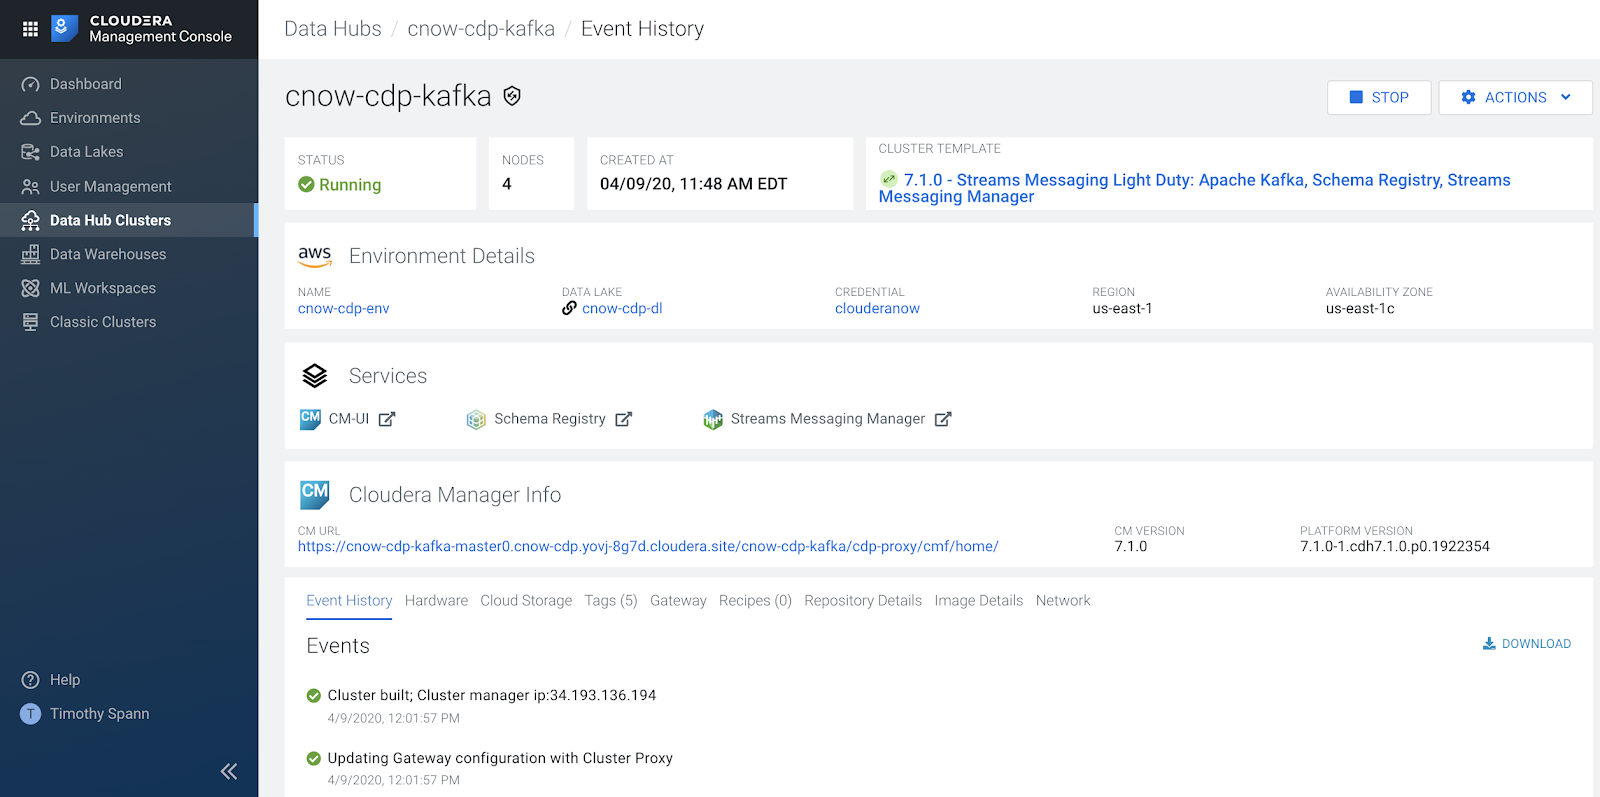The height and width of the screenshot is (797, 1600).
Task: Open the Streams Messaging Manager service link
Action: click(828, 419)
